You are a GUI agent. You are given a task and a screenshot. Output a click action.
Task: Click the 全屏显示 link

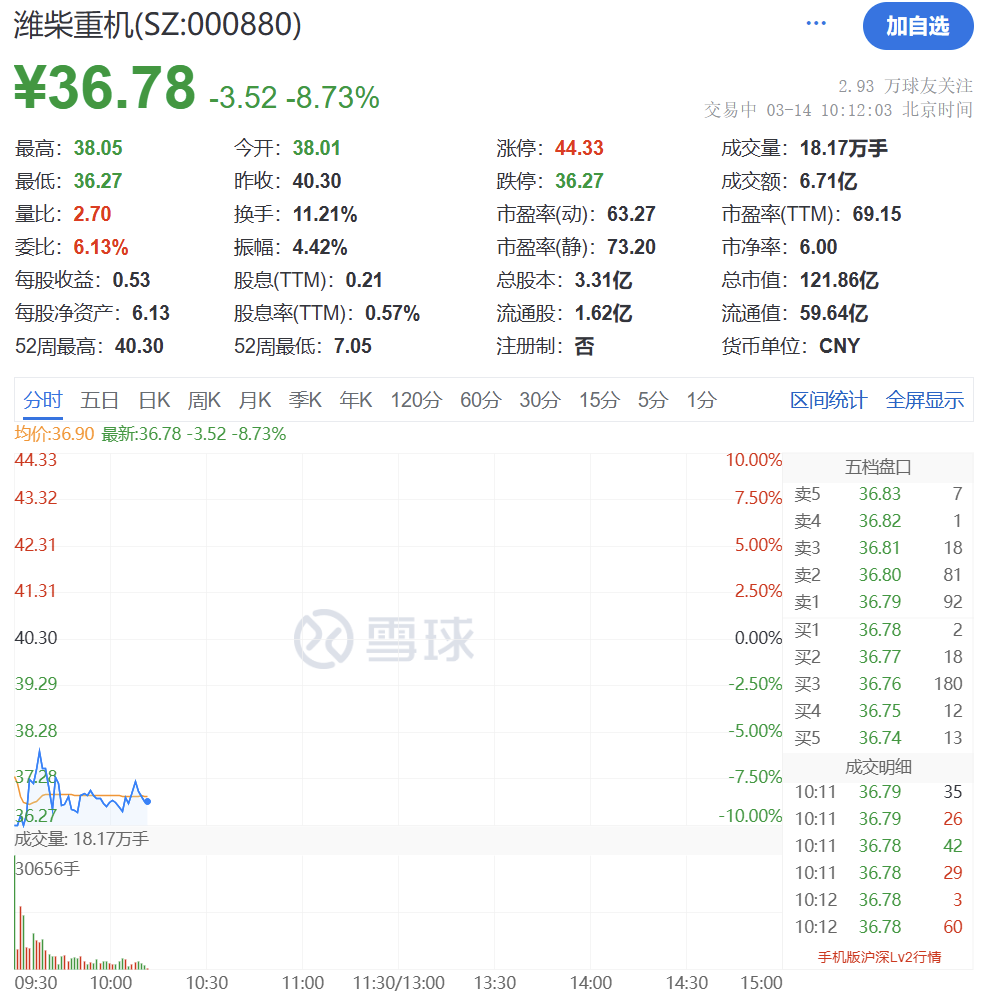point(925,400)
